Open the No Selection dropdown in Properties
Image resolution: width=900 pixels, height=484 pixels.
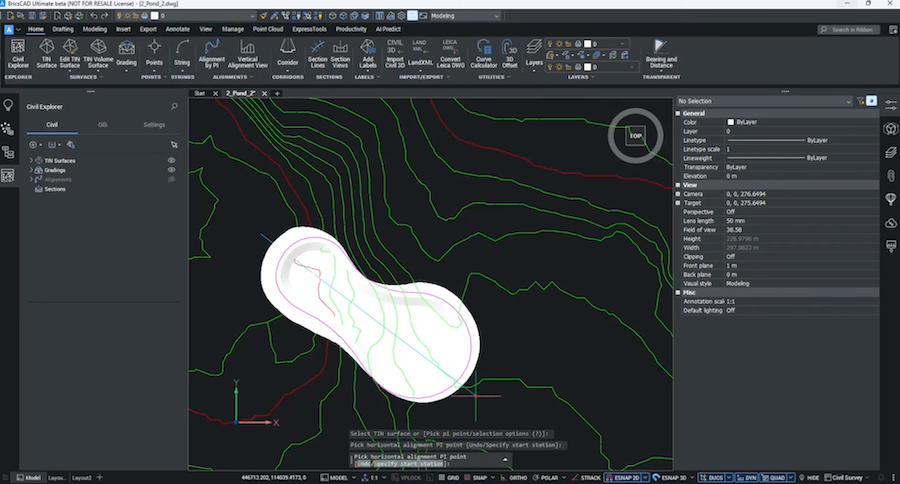pyautogui.click(x=765, y=101)
